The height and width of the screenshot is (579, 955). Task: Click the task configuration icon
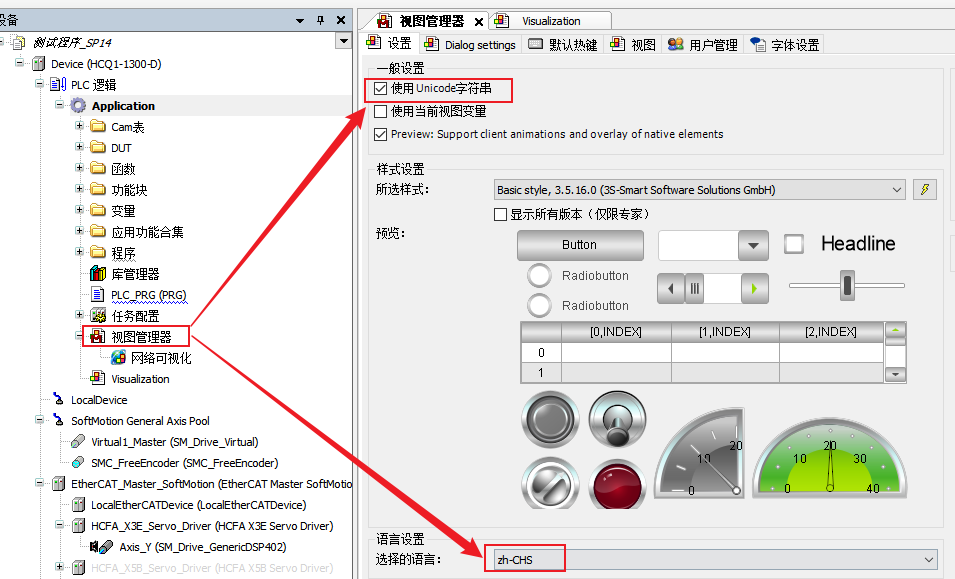click(x=97, y=316)
